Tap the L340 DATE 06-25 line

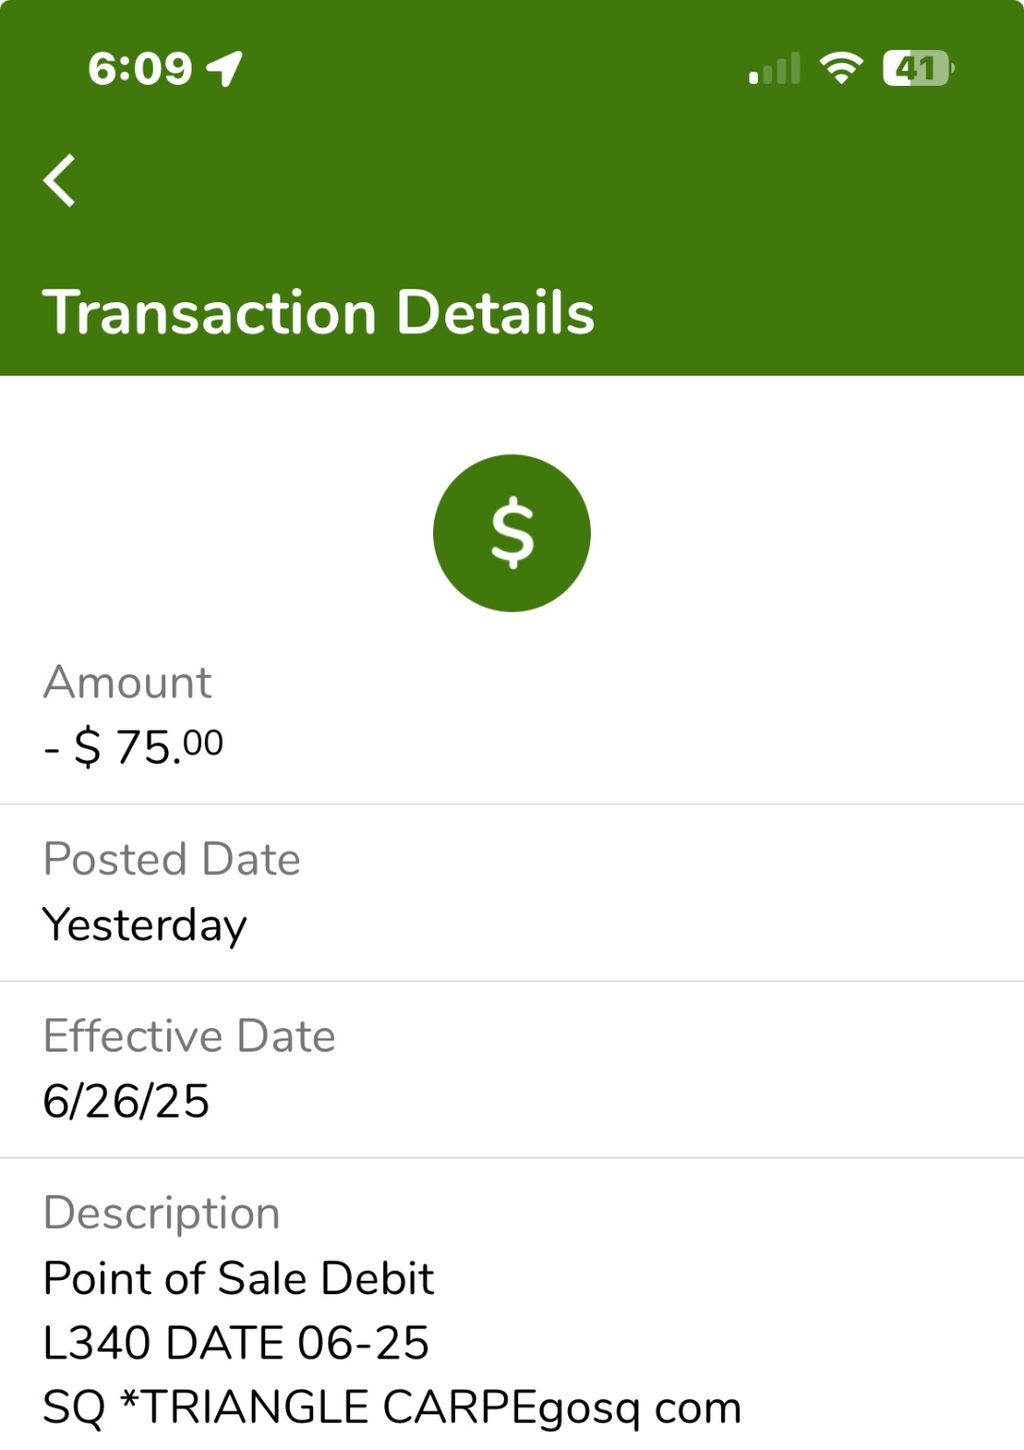point(235,1342)
